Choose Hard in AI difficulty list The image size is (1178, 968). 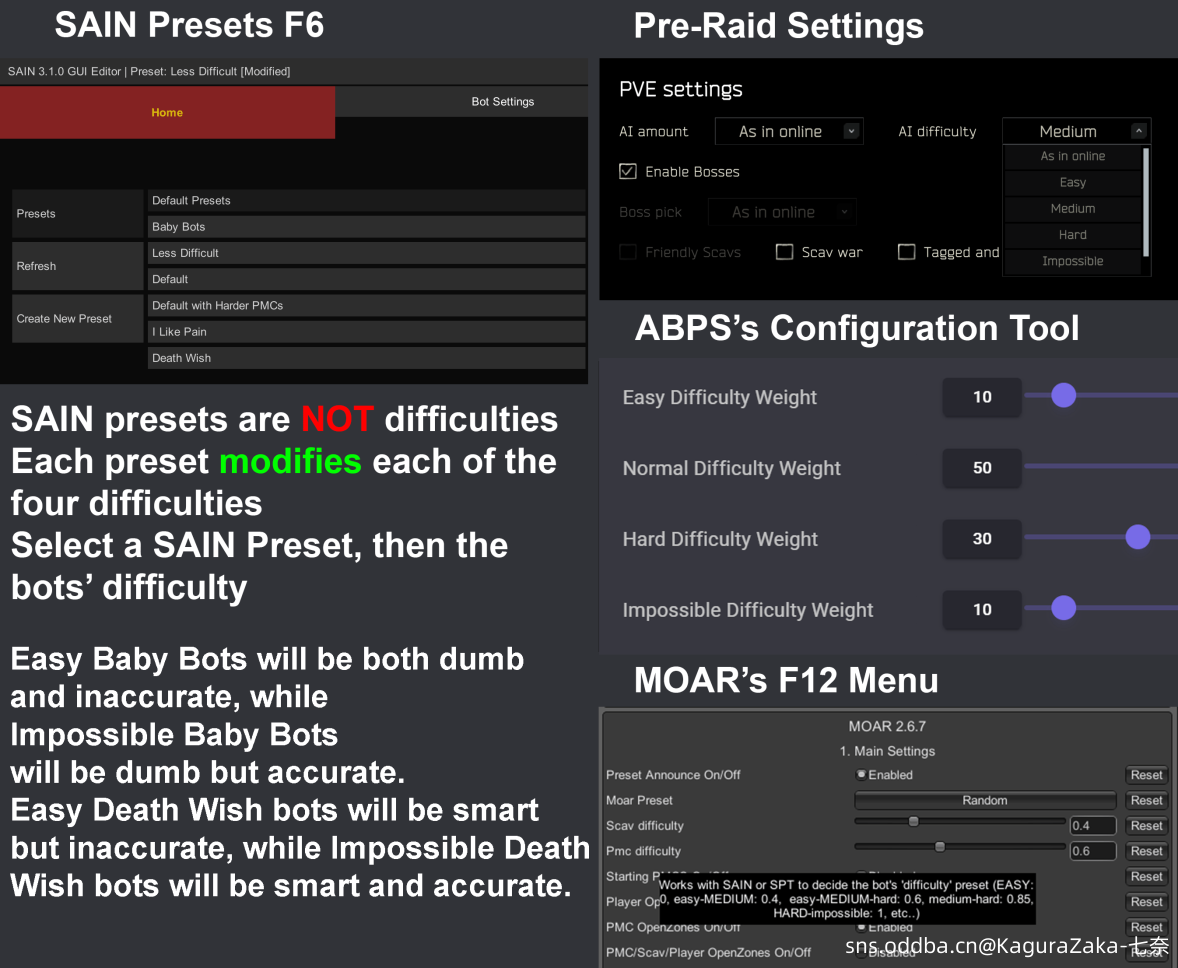[x=1072, y=235]
